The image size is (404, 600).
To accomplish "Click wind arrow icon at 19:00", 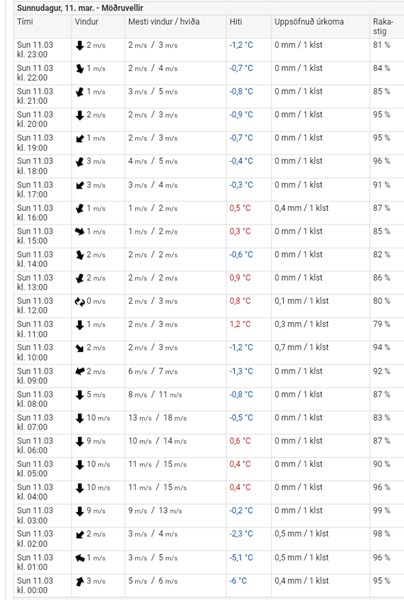I will [80, 139].
